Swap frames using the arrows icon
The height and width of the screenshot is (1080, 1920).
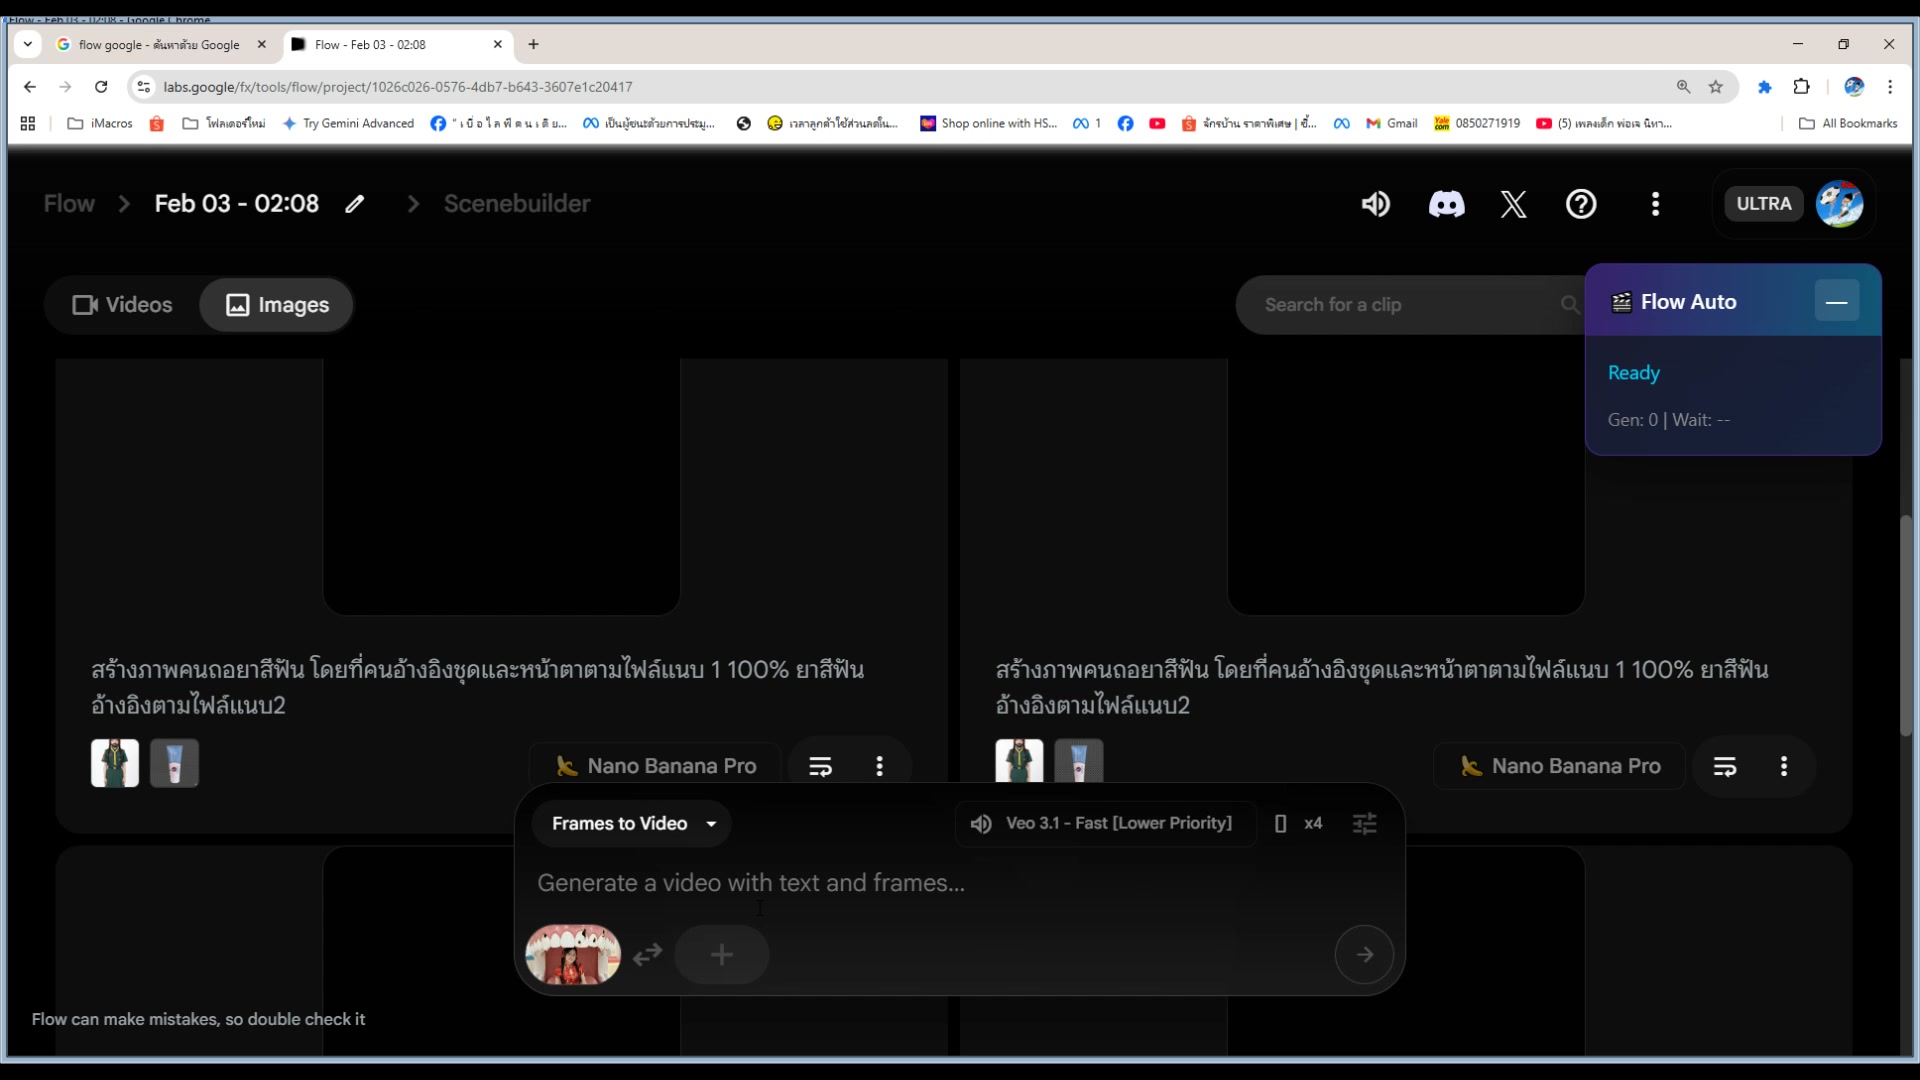647,956
